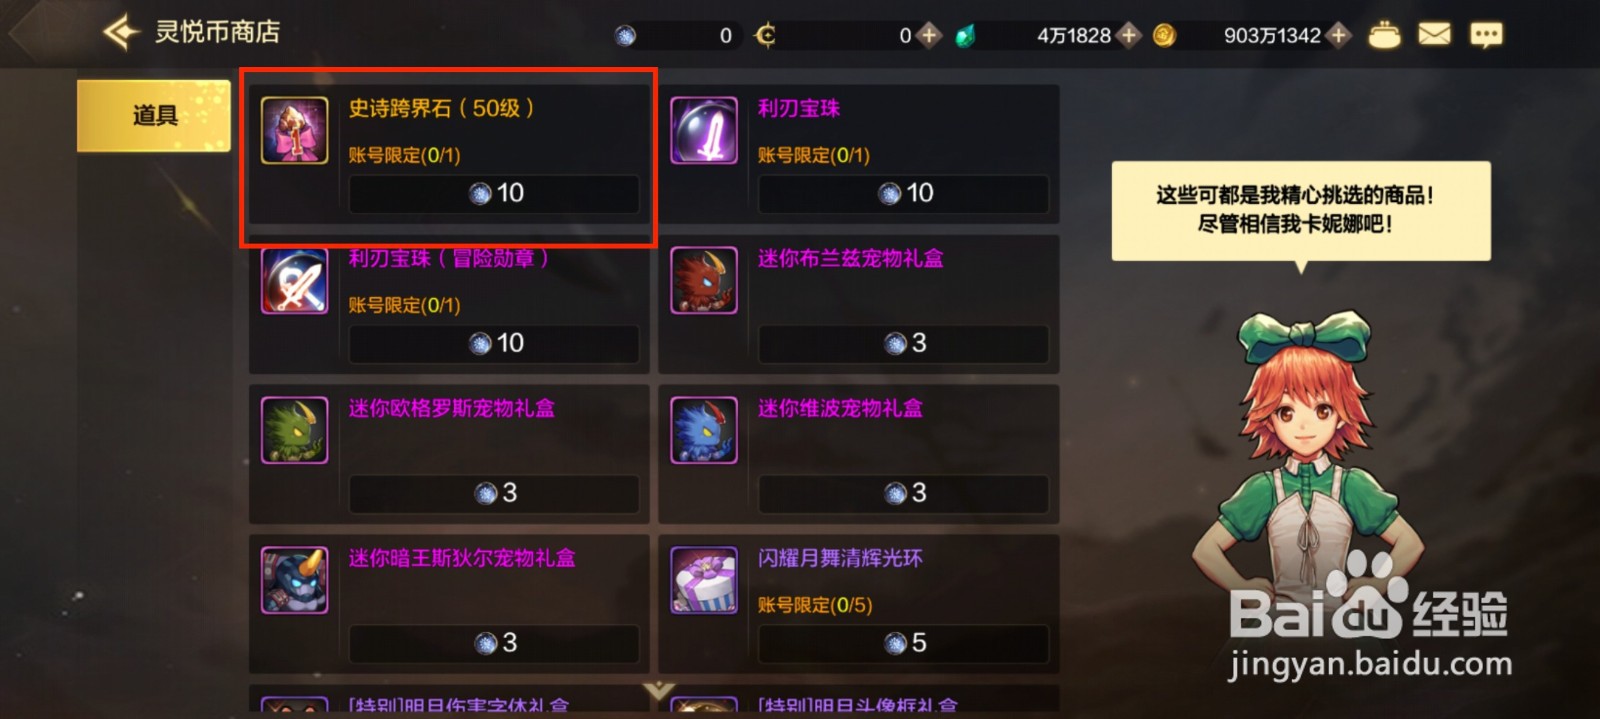This screenshot has height=719, width=1600.
Task: Buy 利刃宝珠（冒险勋章） for 10 coins
Action: pos(494,343)
